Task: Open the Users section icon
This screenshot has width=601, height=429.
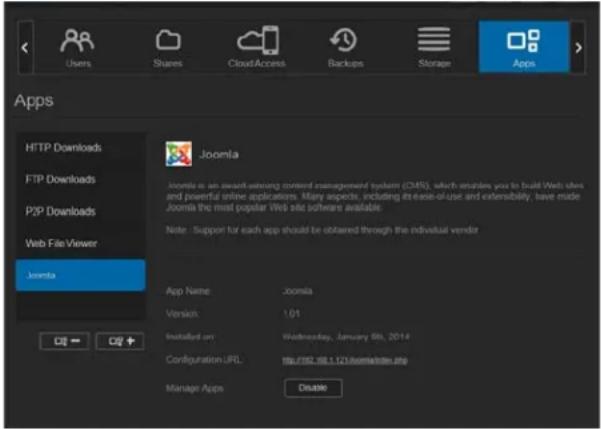Action: click(77, 40)
